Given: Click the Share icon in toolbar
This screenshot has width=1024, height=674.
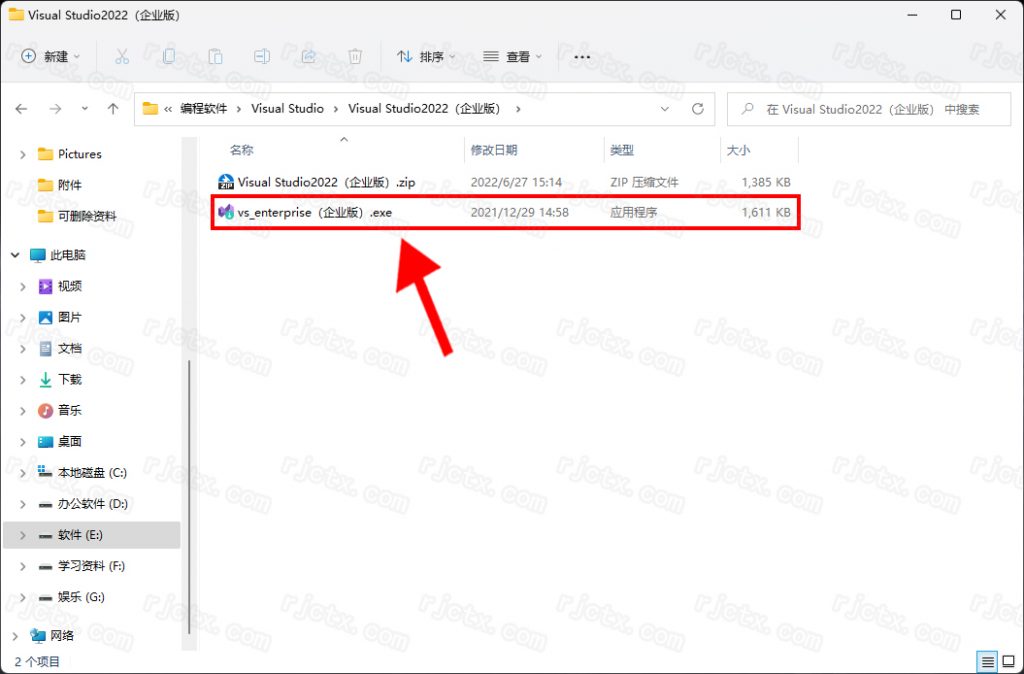Looking at the screenshot, I should 308,57.
